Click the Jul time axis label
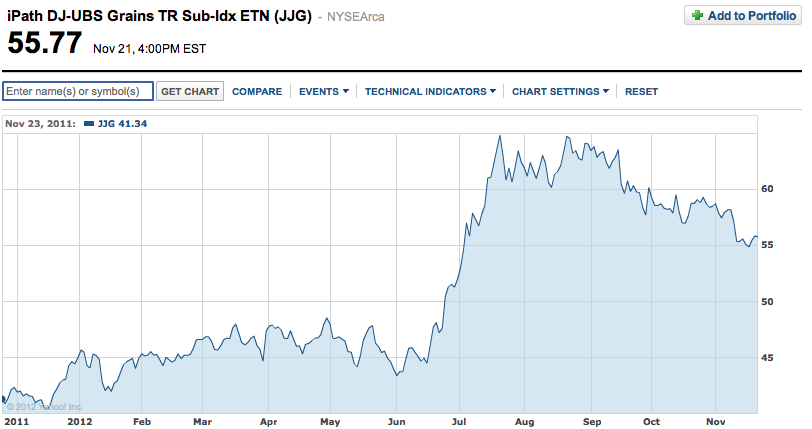The image size is (812, 429). [459, 422]
